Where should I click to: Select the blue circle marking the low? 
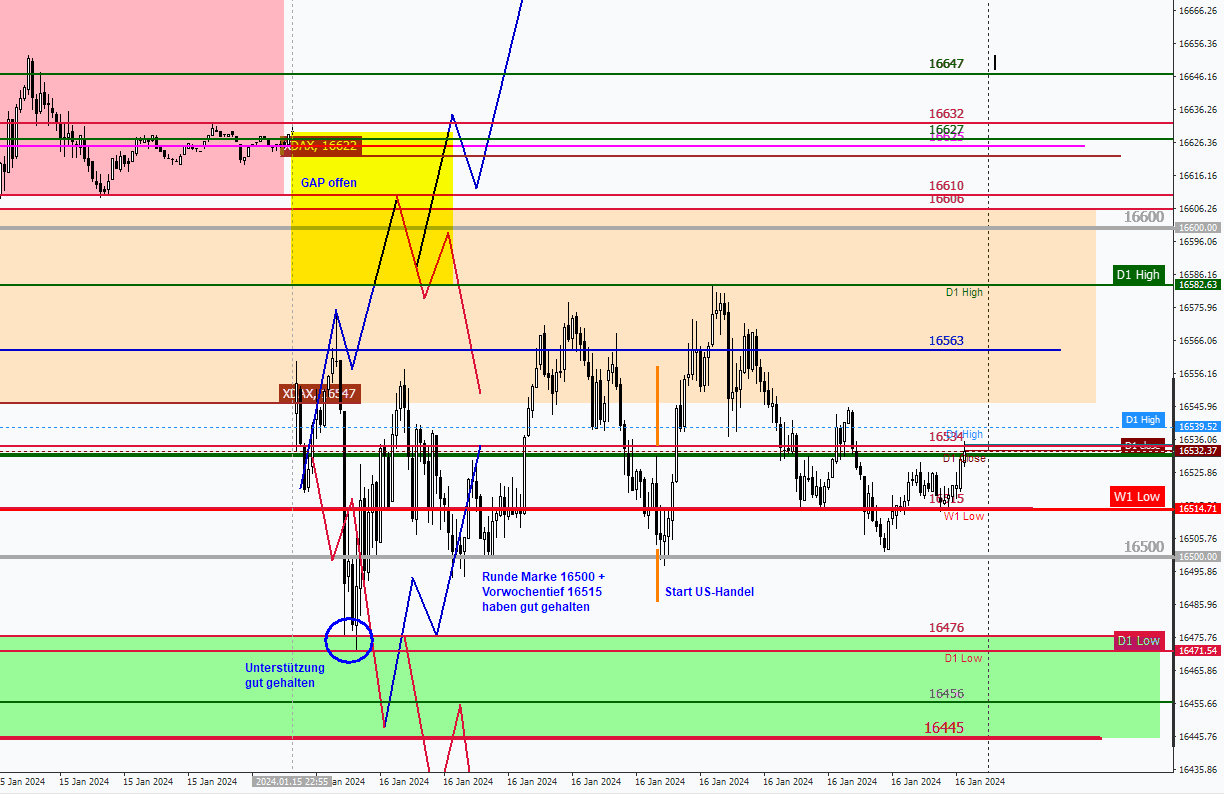tap(350, 638)
